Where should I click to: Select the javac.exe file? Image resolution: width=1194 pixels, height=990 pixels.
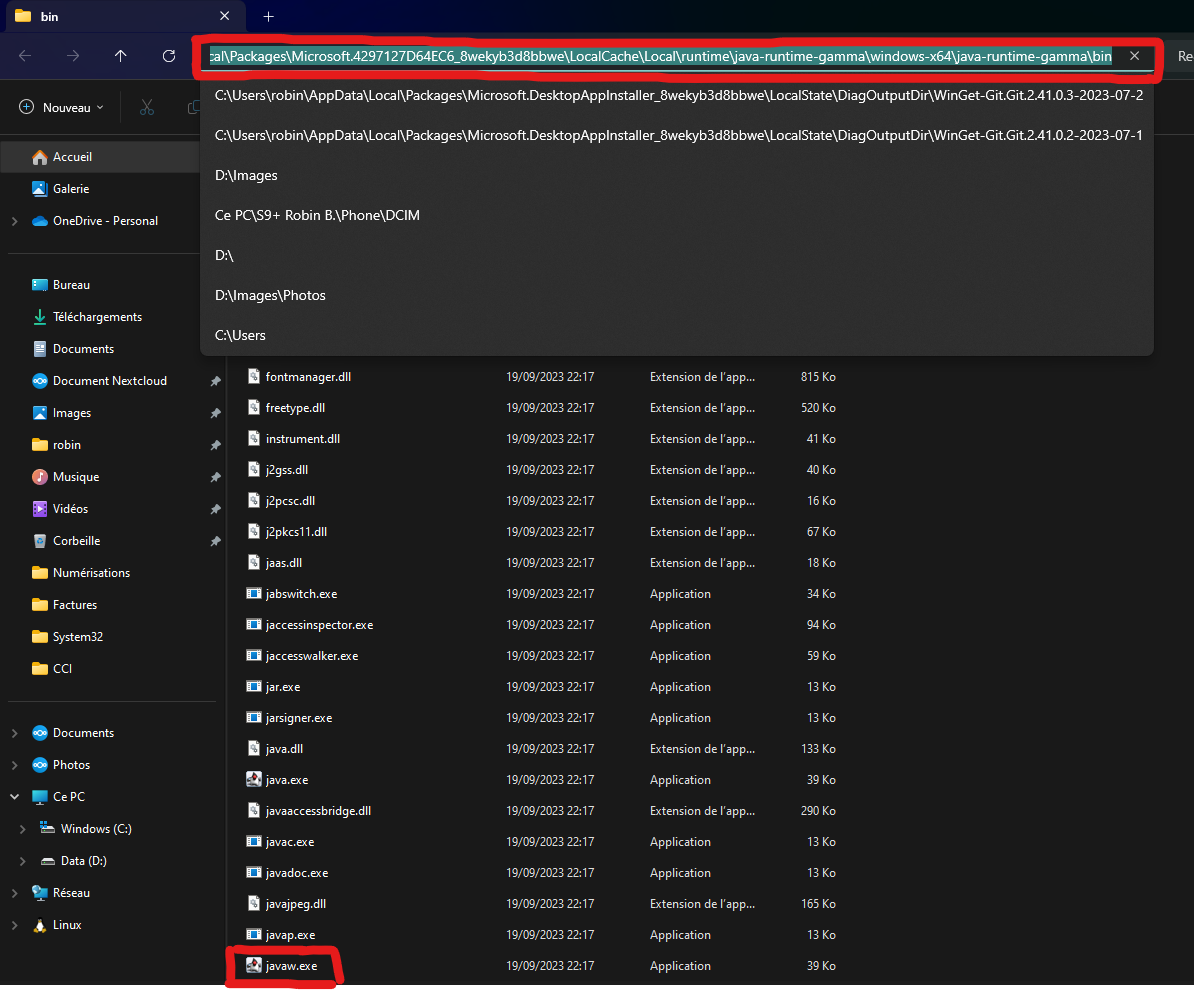click(289, 842)
